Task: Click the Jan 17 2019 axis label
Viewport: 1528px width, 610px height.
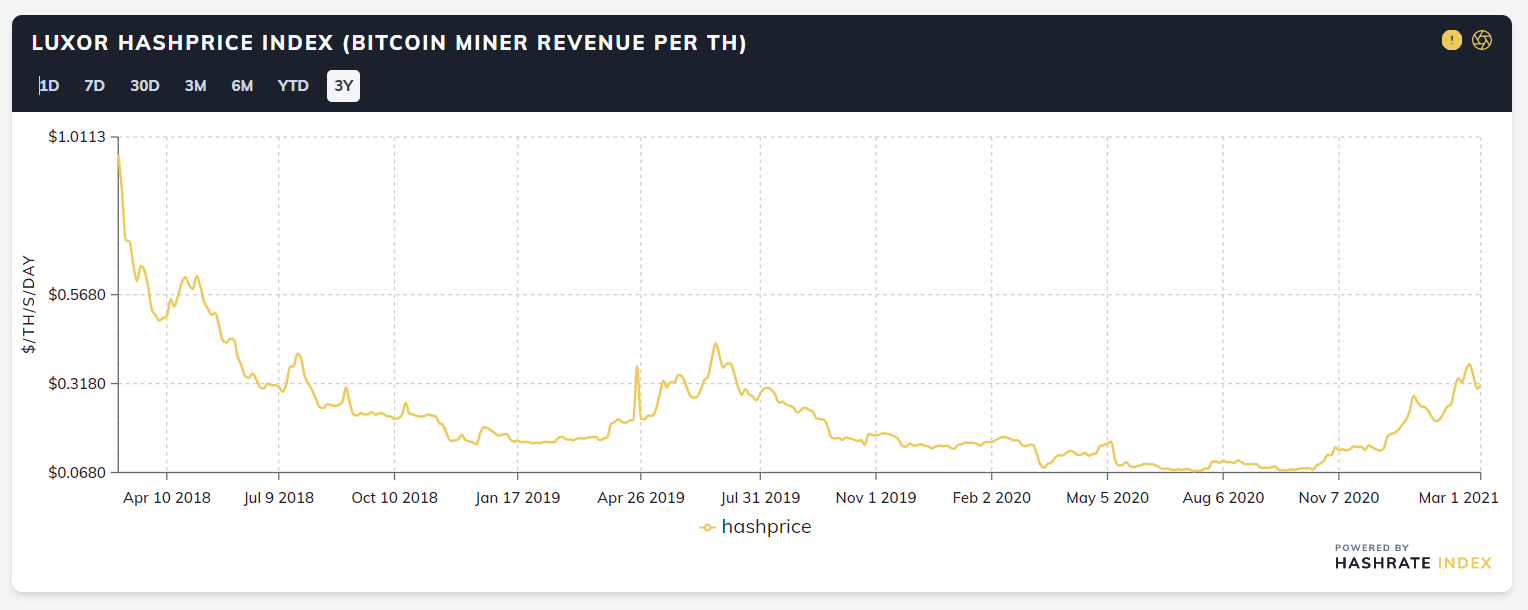Action: click(x=517, y=497)
